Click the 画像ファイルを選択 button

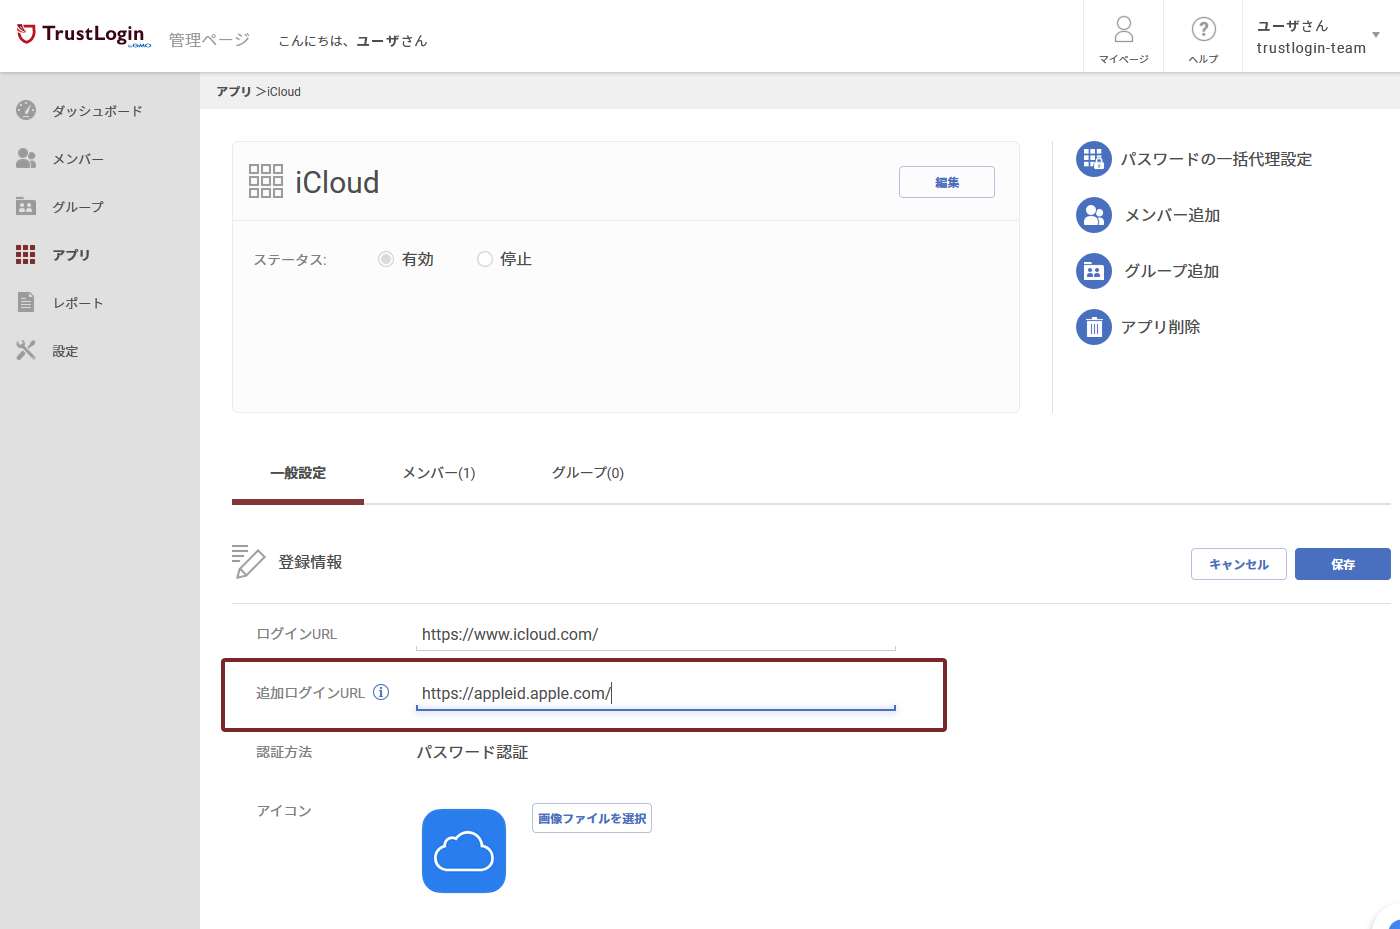tap(591, 818)
